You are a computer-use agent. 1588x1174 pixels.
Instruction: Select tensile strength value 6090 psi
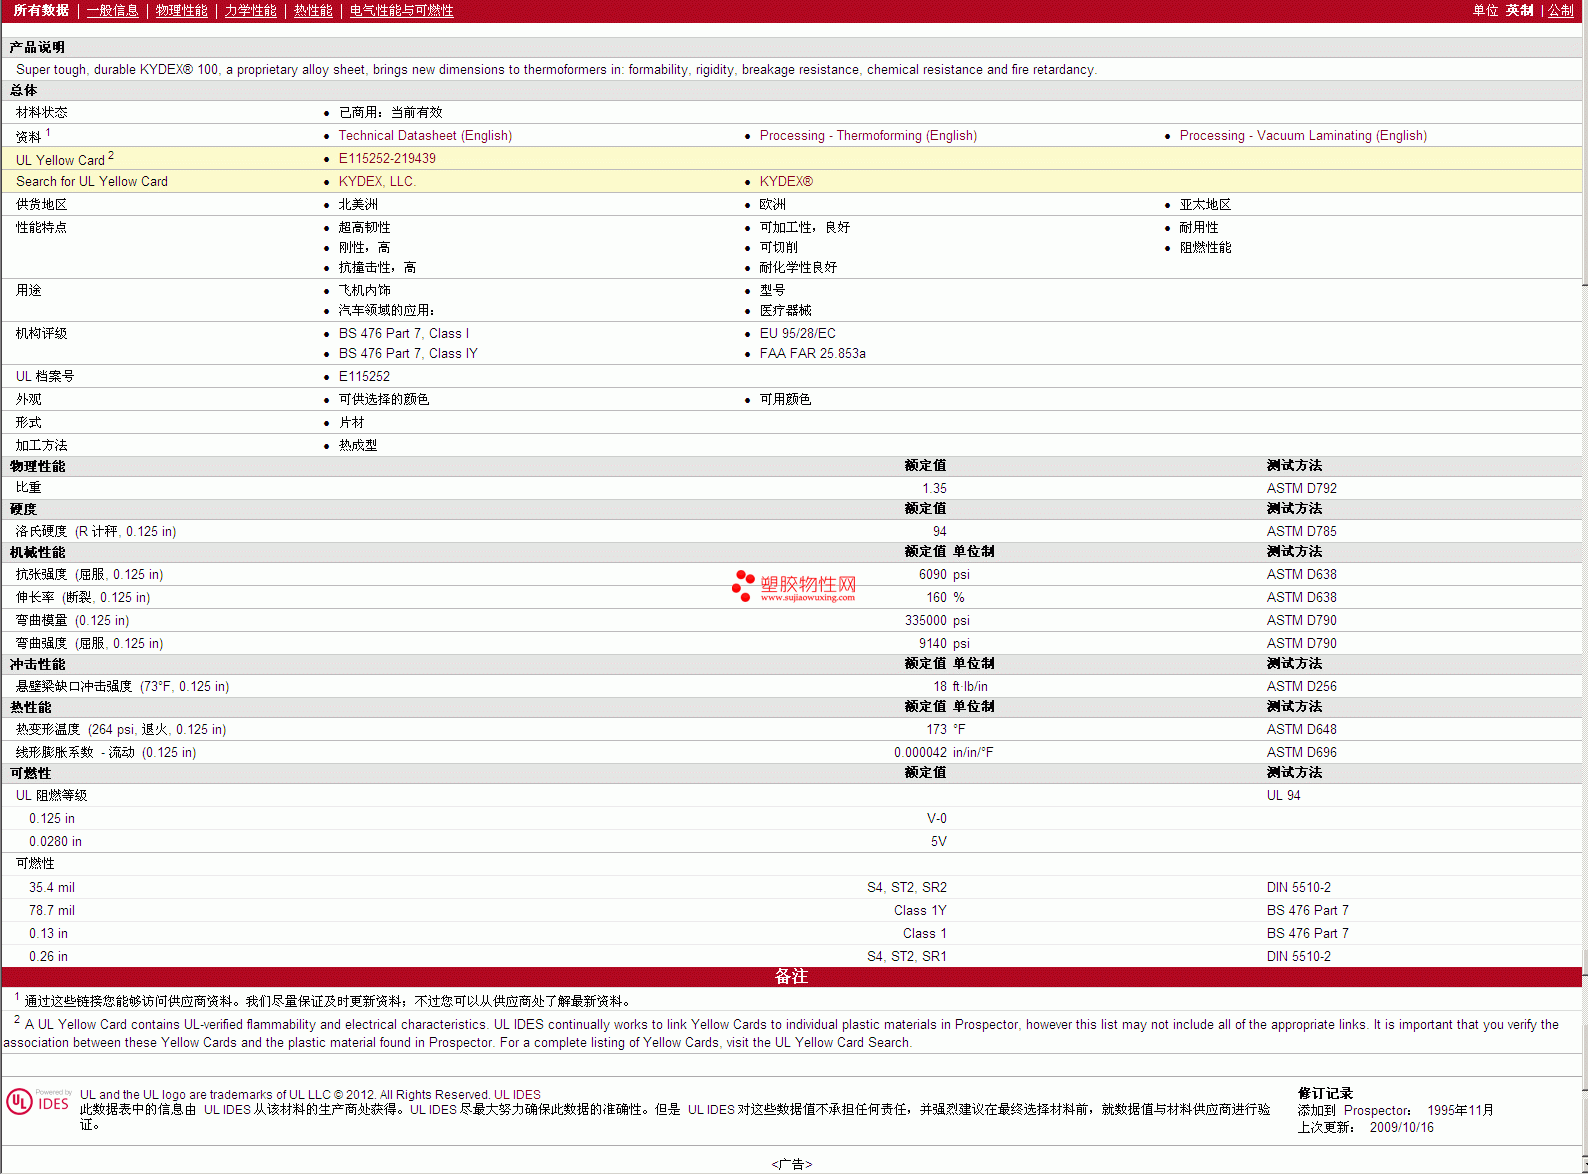[944, 574]
